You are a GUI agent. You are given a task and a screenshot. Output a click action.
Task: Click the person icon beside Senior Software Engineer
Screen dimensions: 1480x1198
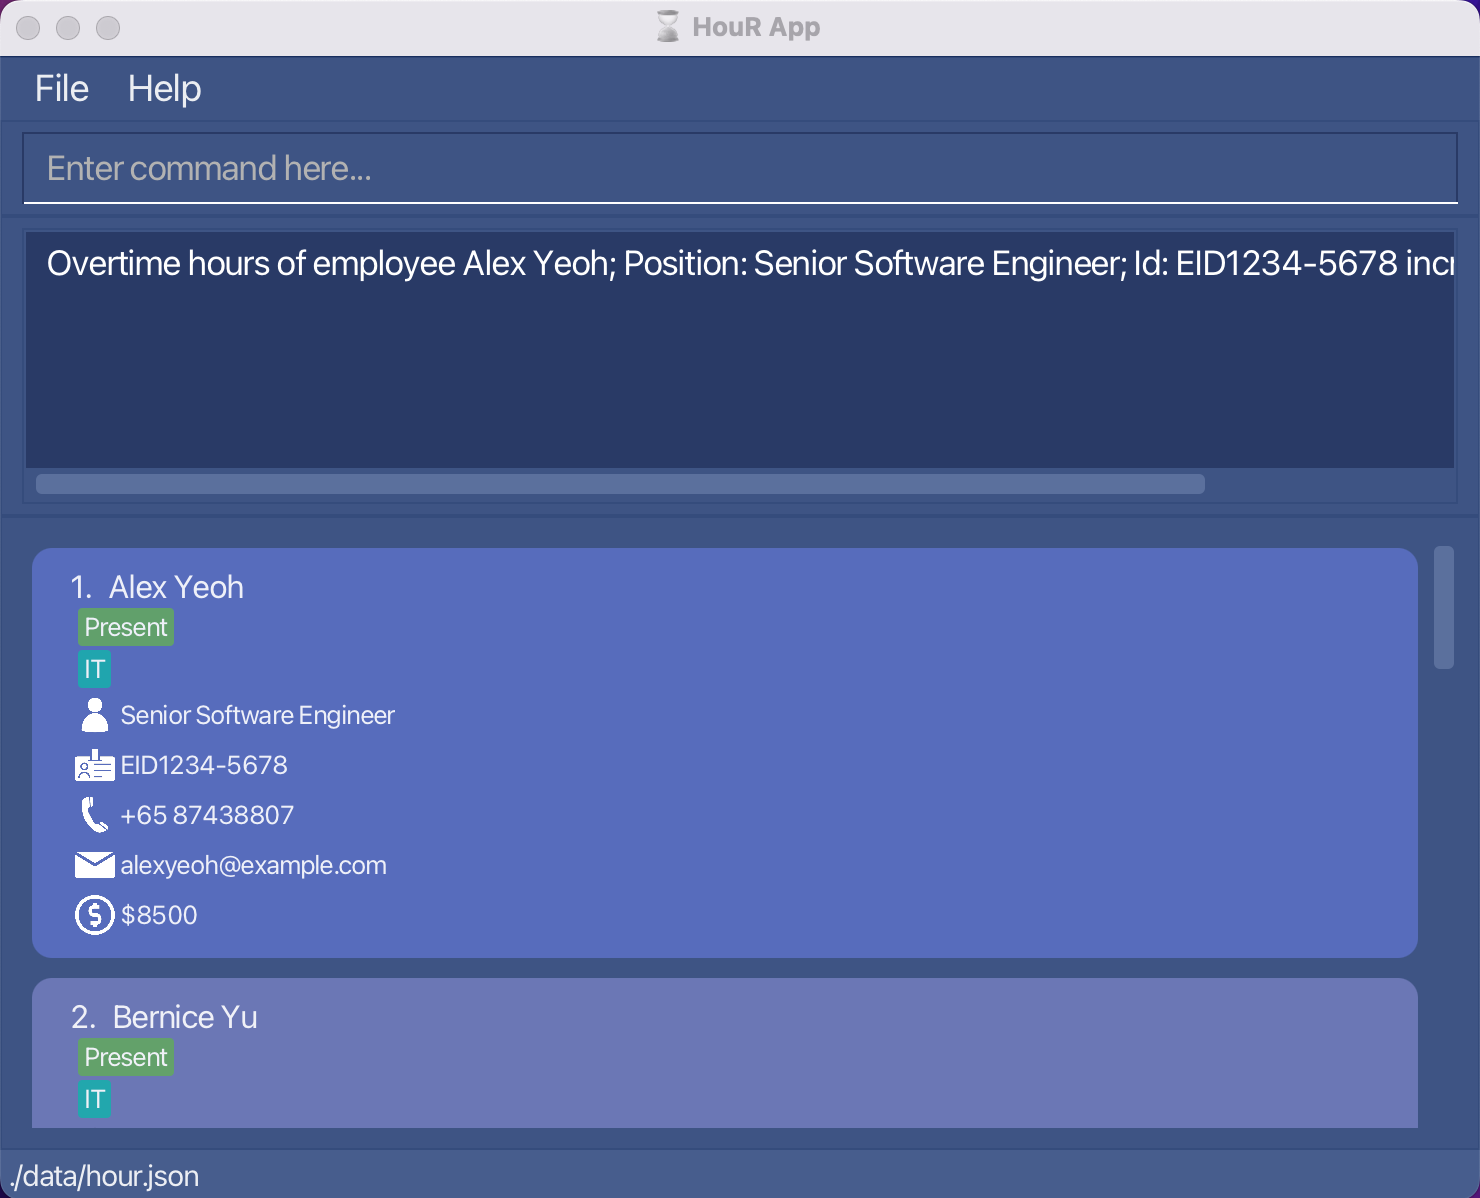tap(94, 715)
